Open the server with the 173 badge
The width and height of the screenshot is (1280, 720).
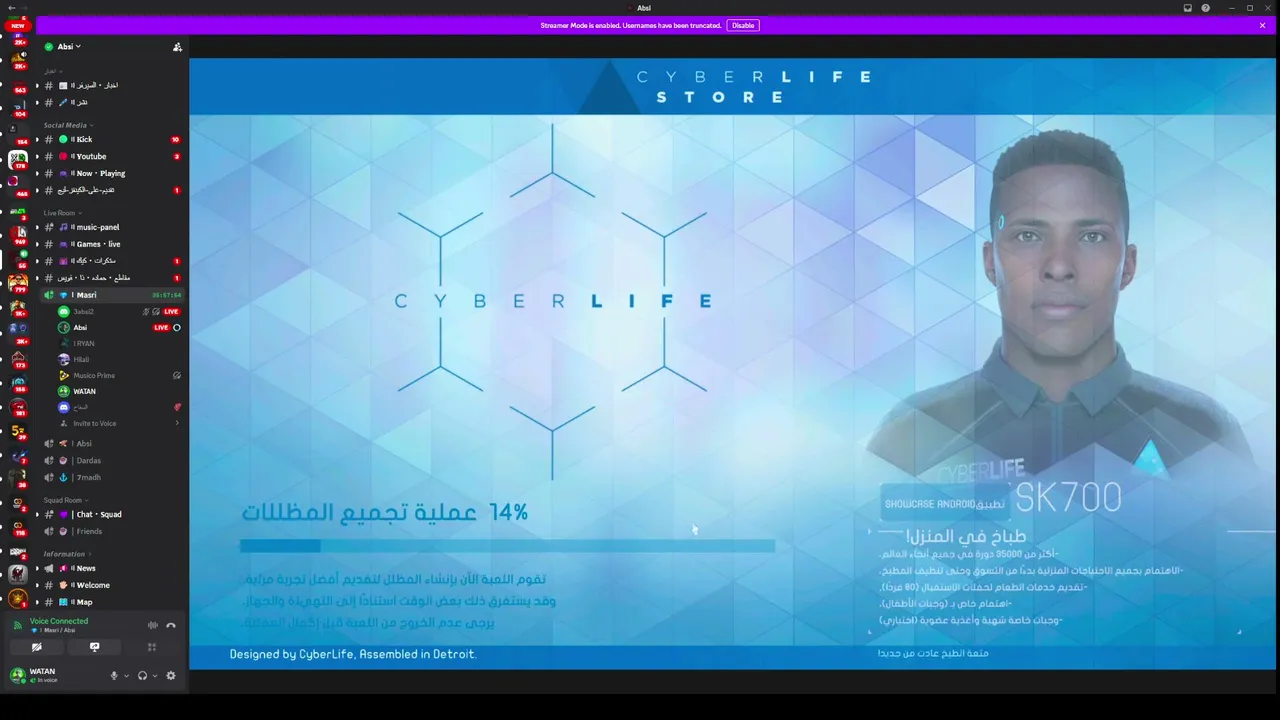click(17, 358)
